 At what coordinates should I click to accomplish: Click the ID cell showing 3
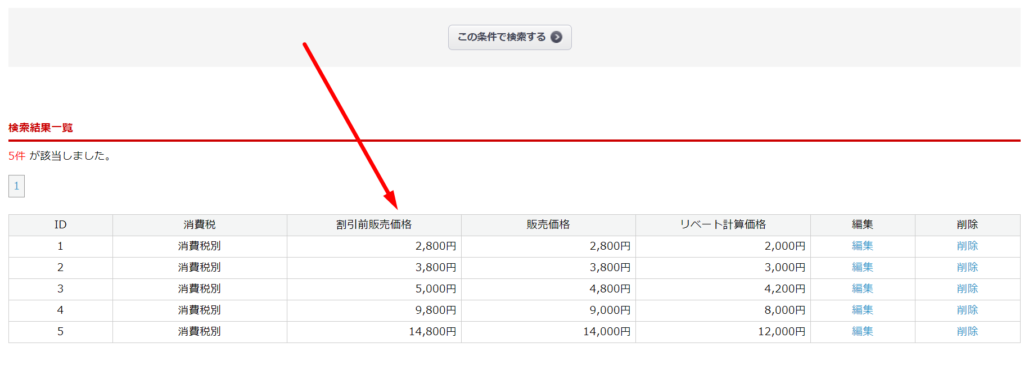click(61, 289)
